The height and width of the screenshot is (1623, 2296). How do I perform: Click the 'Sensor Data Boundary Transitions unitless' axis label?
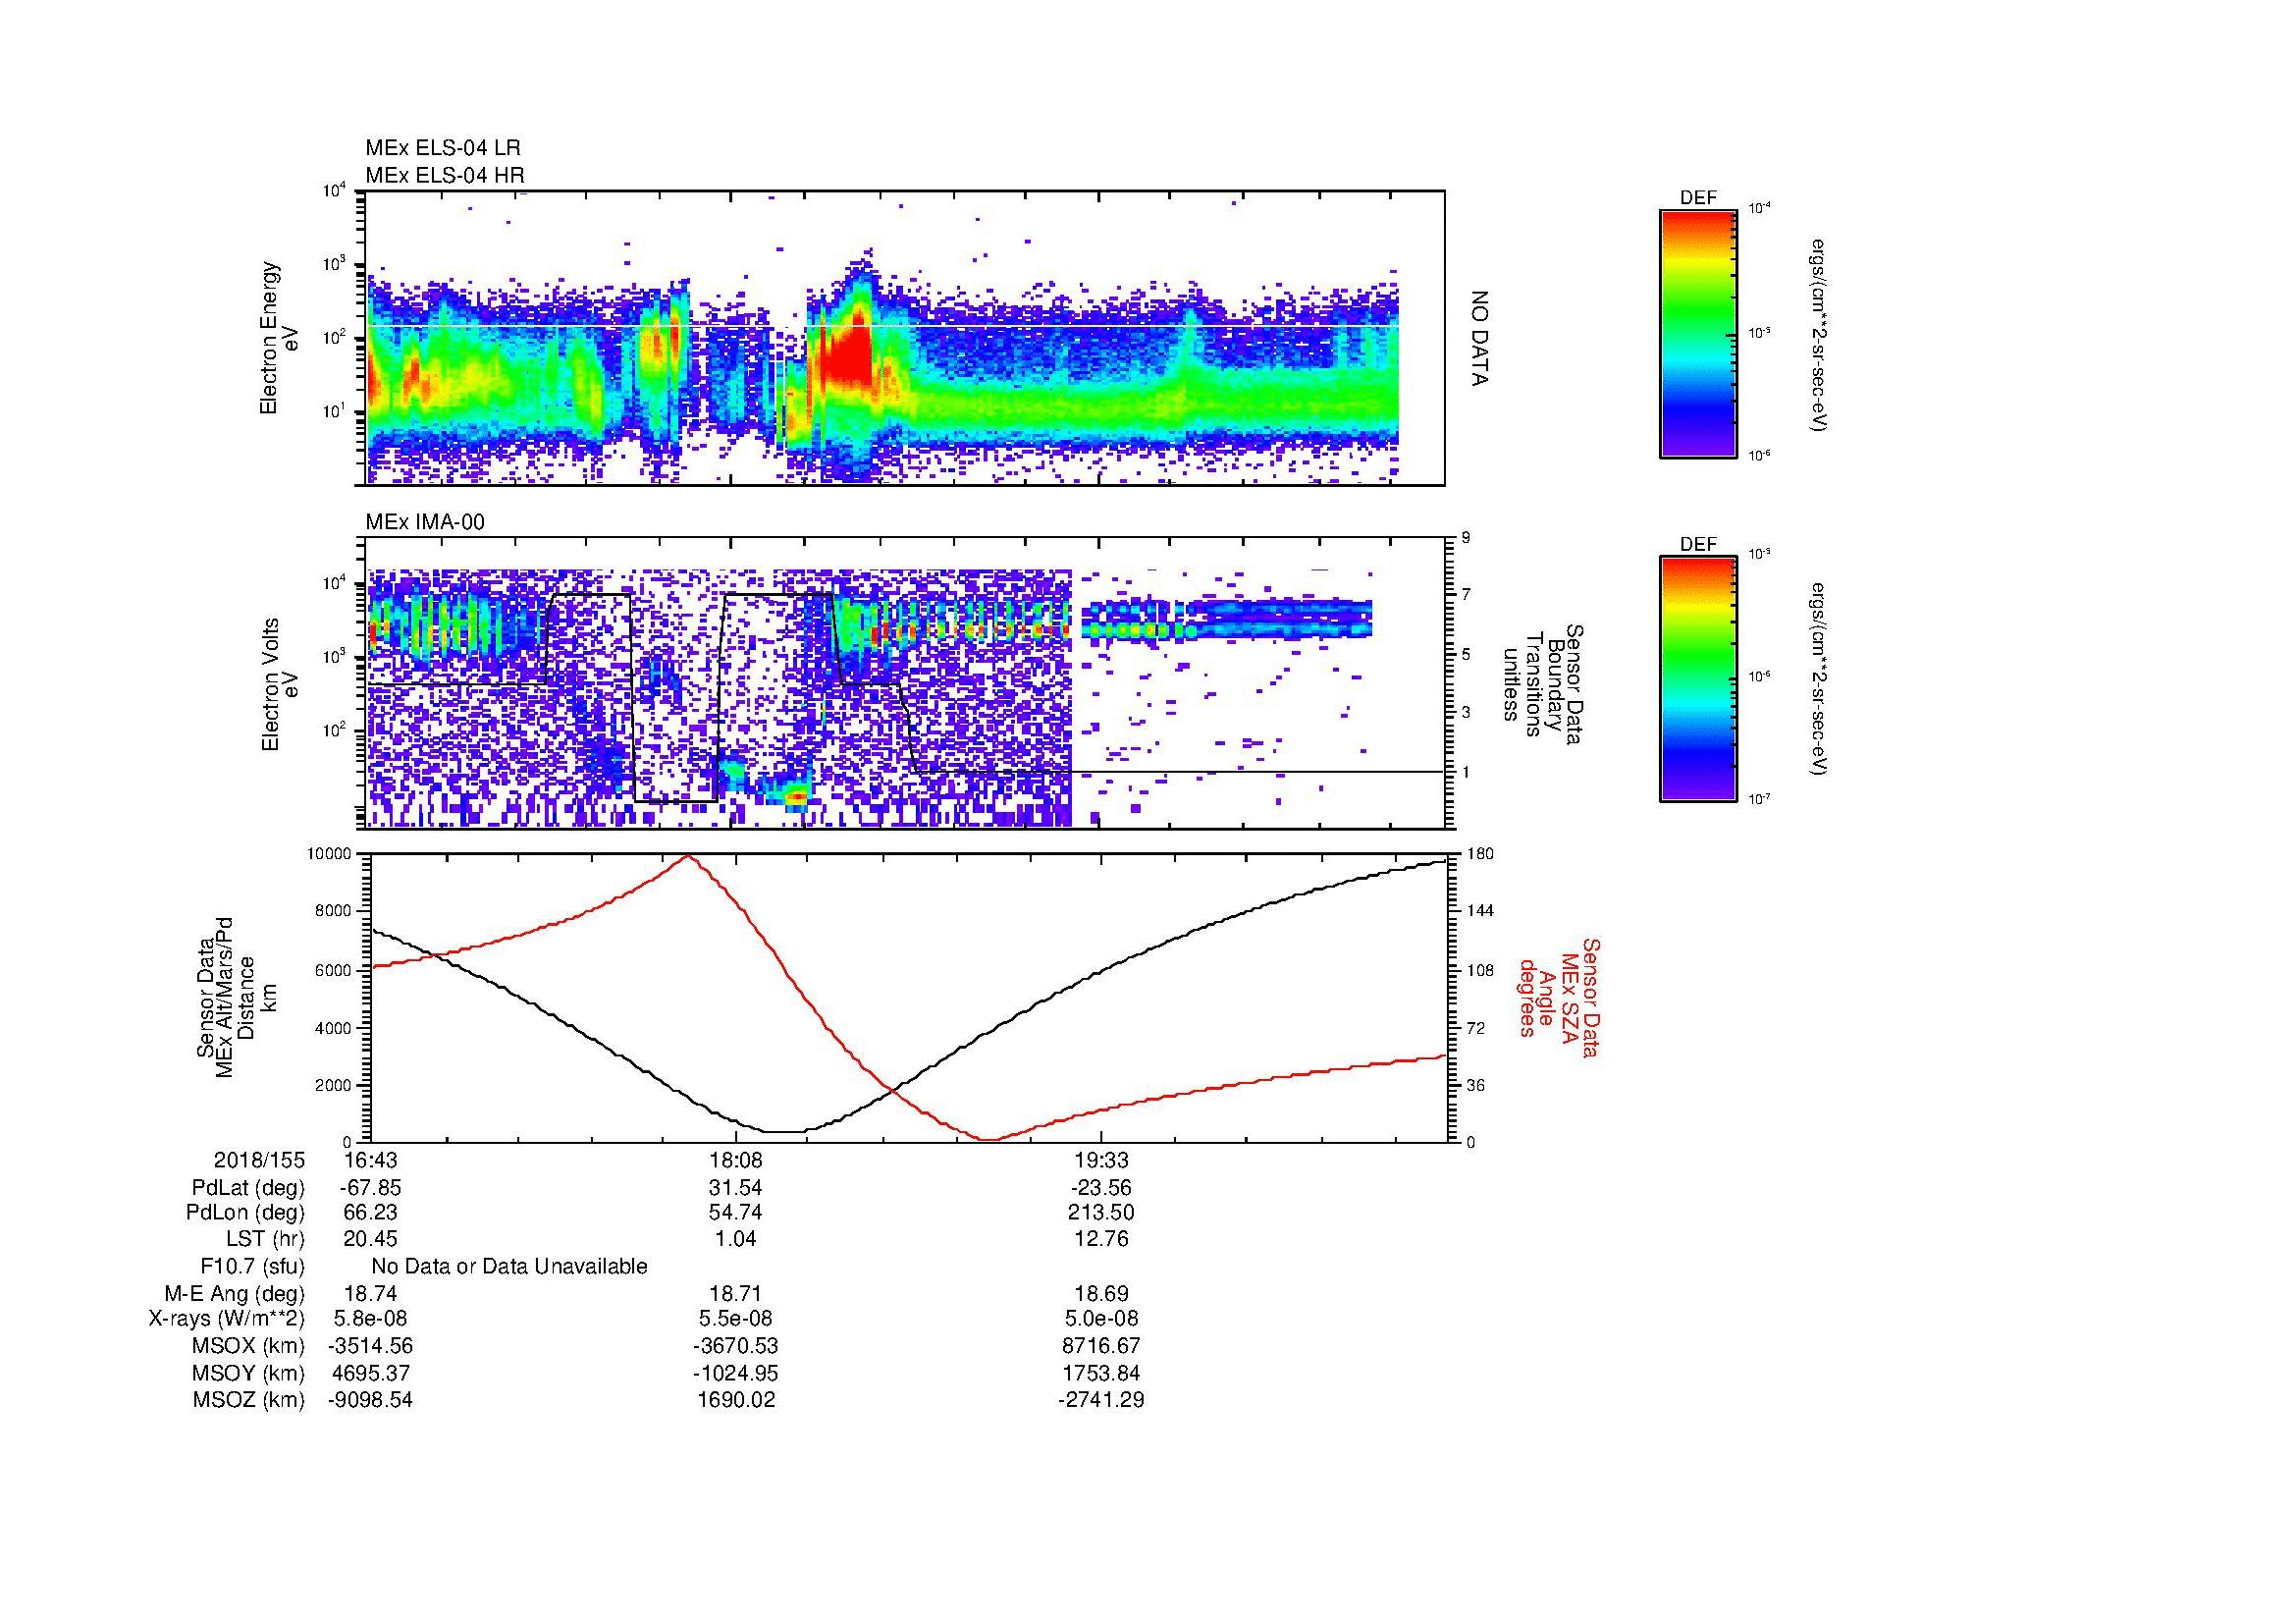click(1543, 684)
